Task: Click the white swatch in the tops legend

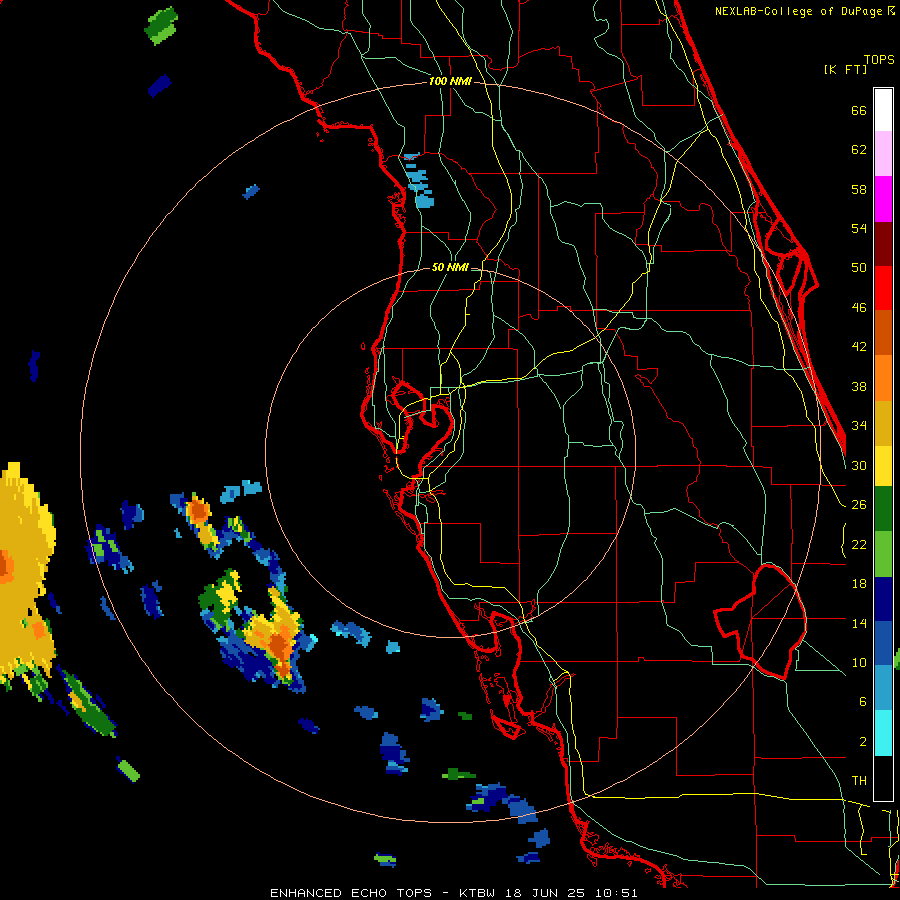Action: (883, 110)
